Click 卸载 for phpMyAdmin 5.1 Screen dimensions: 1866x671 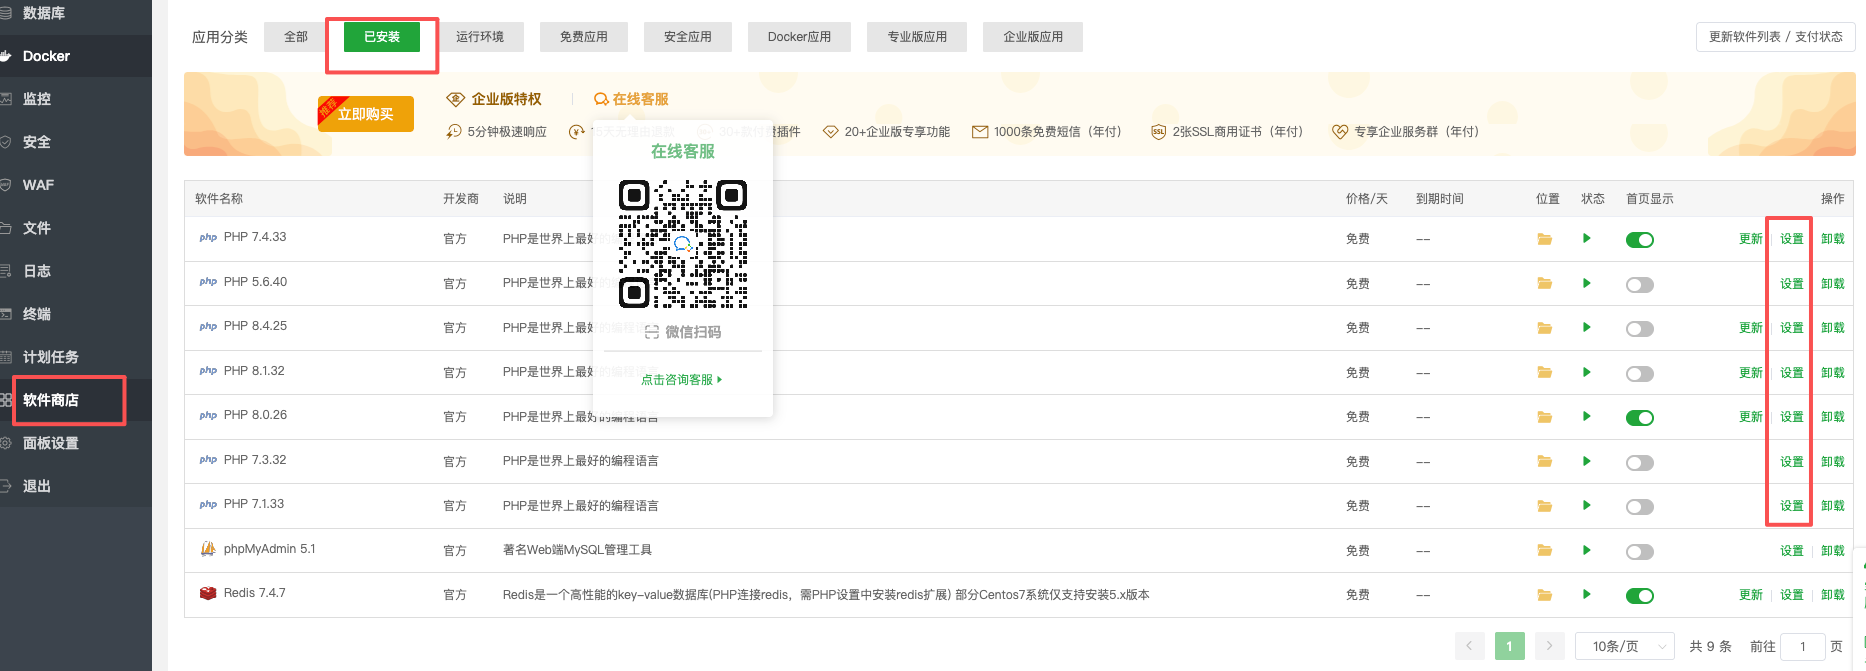pos(1833,551)
